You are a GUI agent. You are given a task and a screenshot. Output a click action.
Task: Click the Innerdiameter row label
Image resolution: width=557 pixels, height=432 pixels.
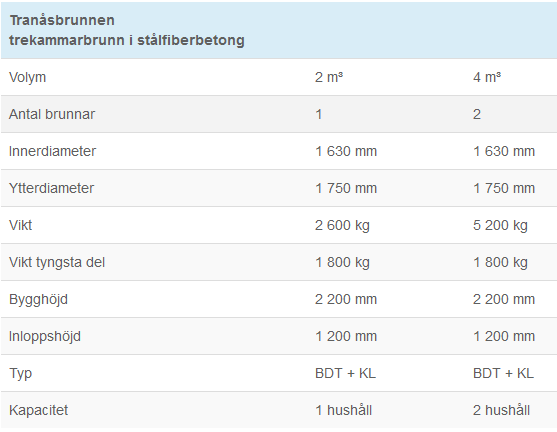pyautogui.click(x=52, y=151)
